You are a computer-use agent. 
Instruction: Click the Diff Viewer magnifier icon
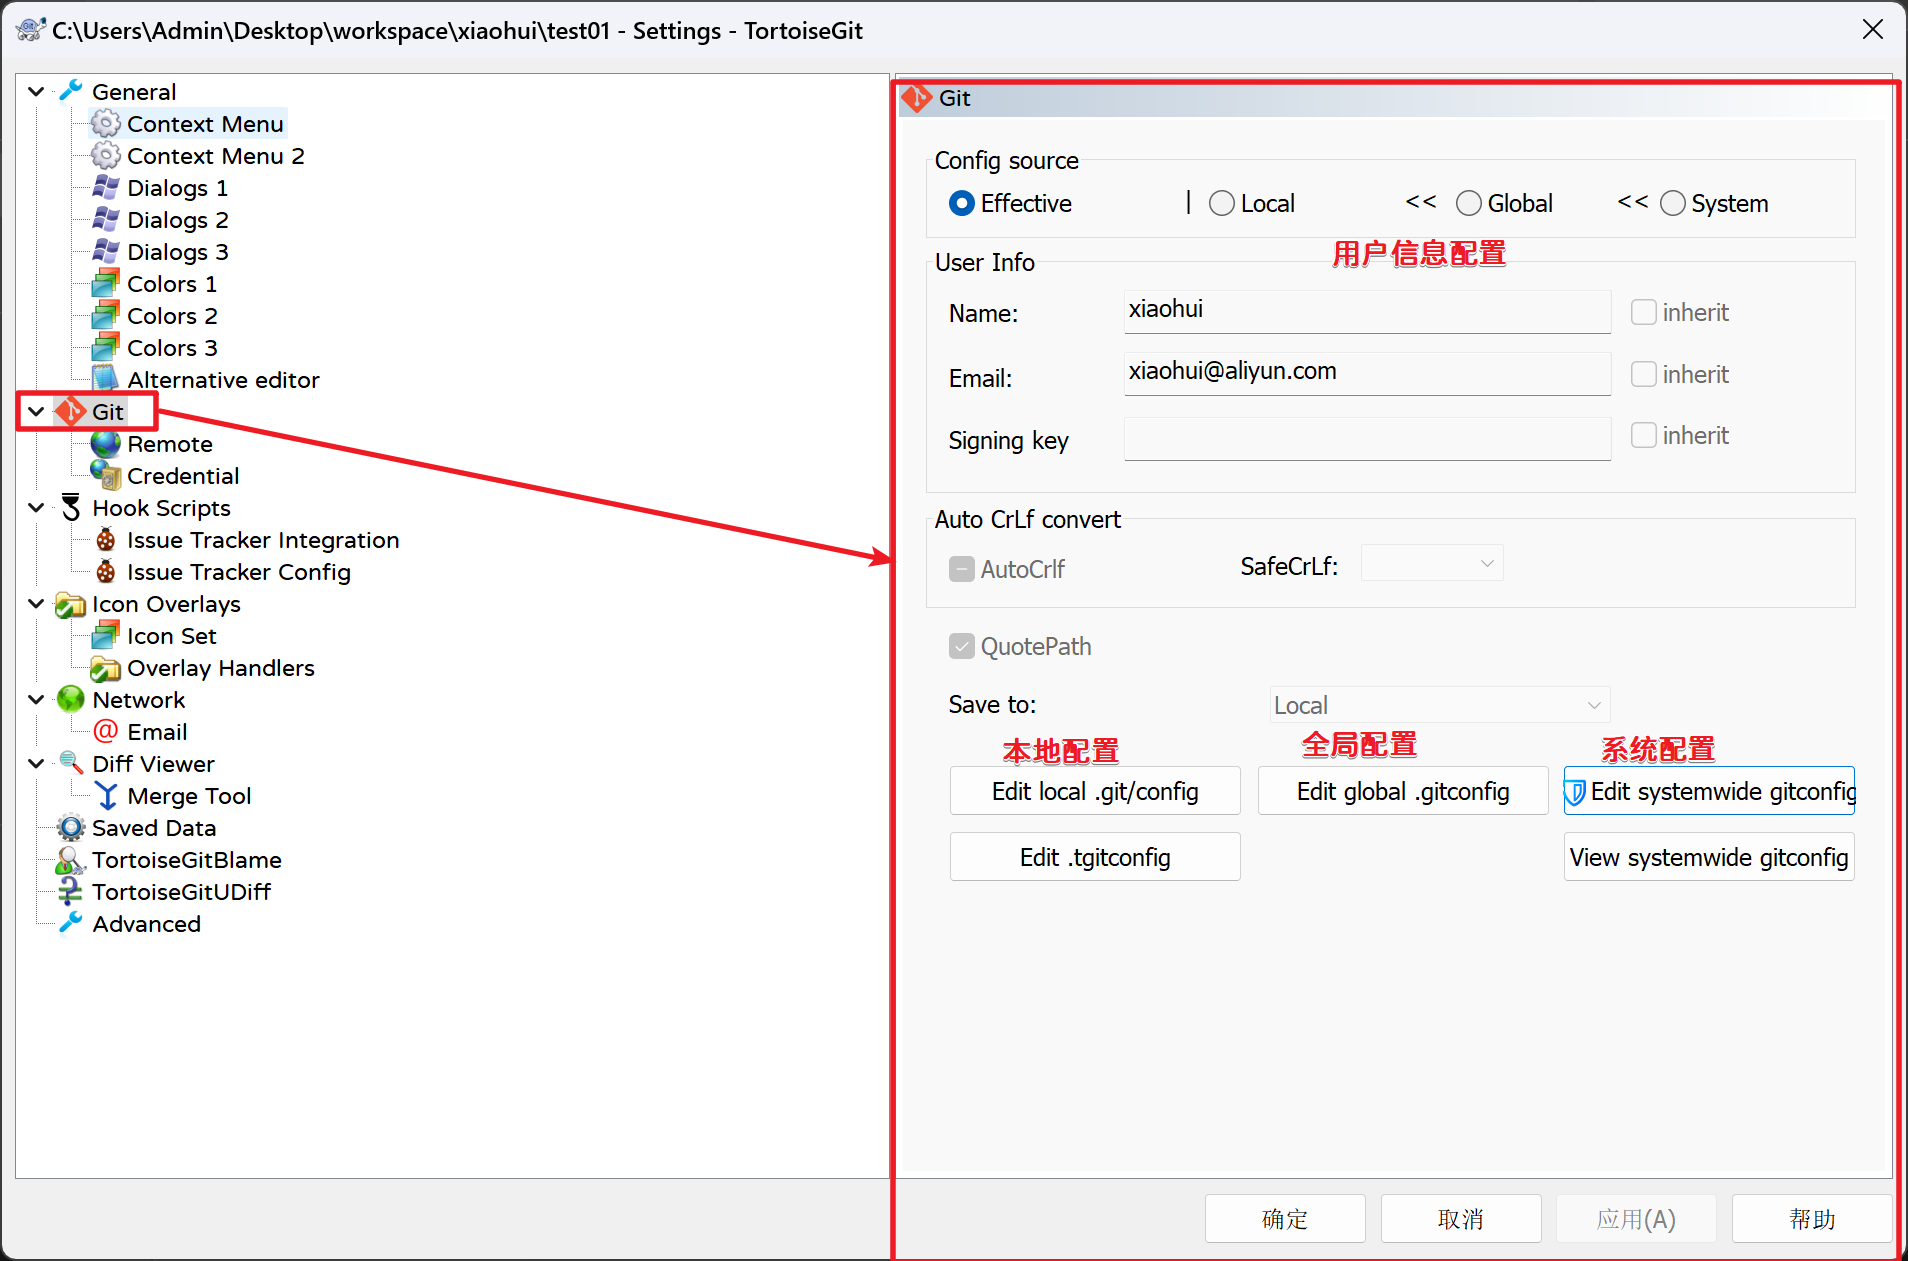(70, 763)
